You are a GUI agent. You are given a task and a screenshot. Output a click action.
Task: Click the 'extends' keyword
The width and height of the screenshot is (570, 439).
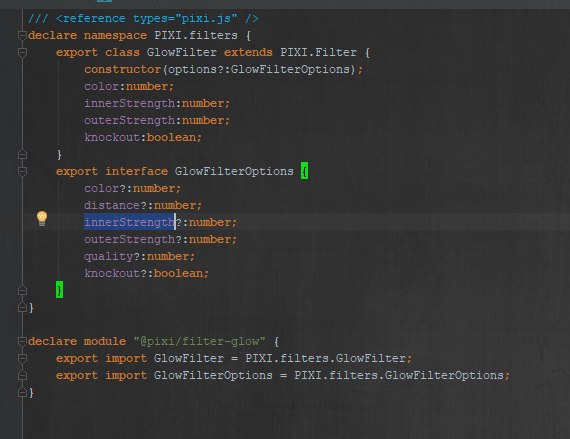pos(248,52)
